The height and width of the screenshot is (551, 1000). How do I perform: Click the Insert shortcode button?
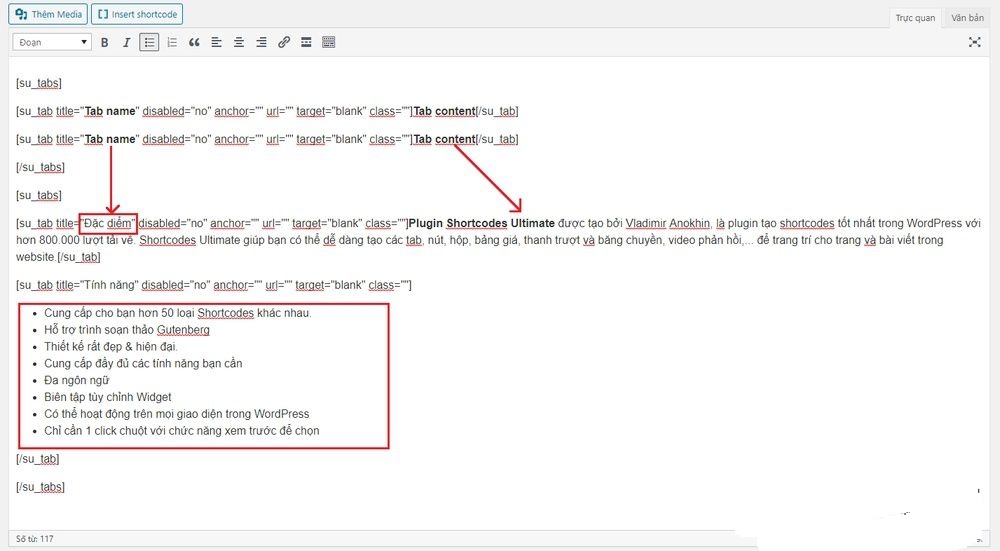tap(137, 14)
